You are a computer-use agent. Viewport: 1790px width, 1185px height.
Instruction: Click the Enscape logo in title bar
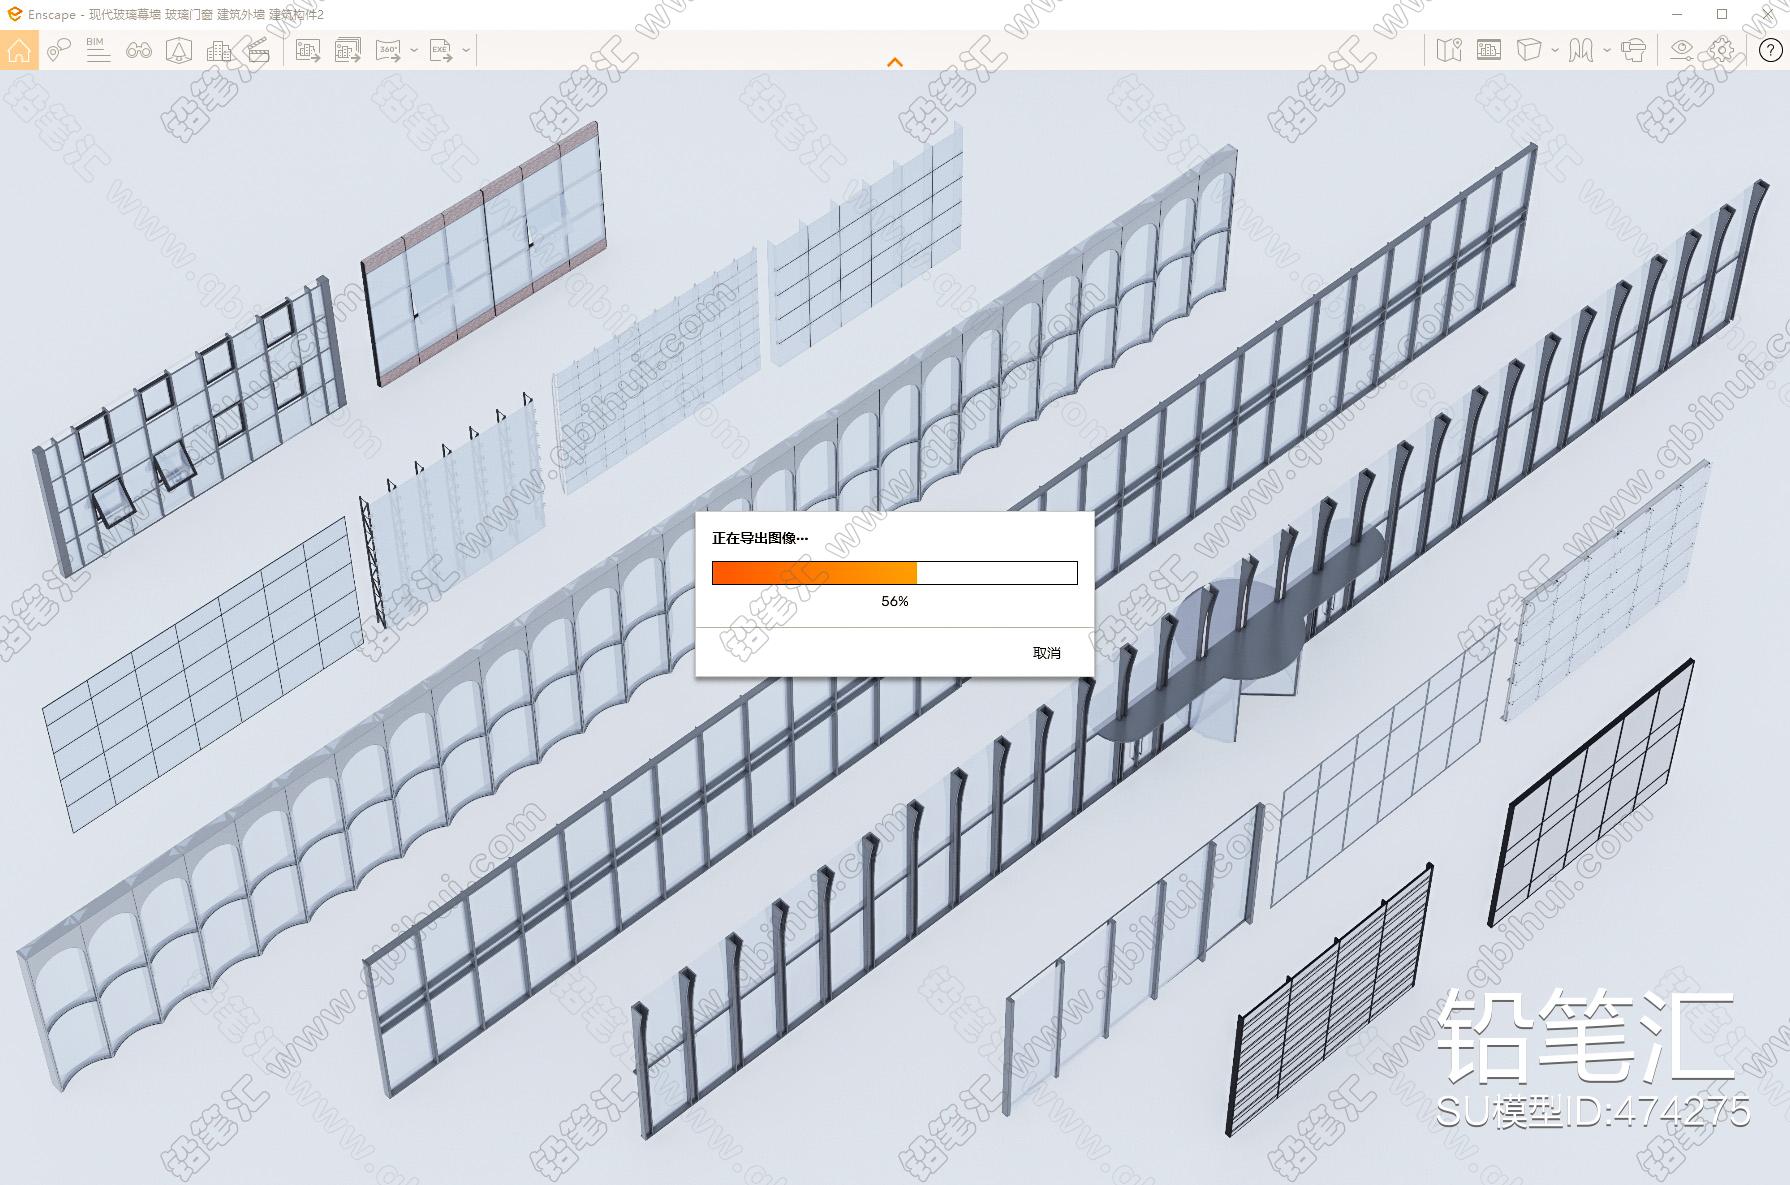[x=15, y=14]
